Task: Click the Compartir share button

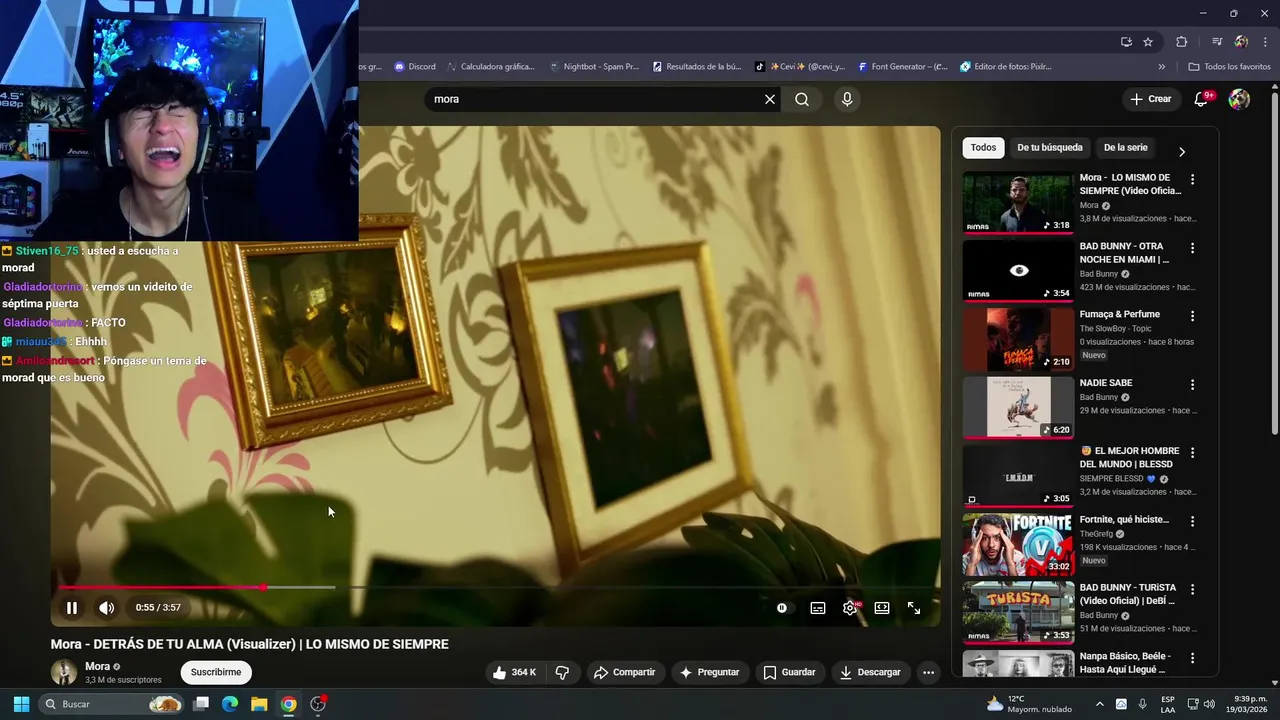Action: point(624,672)
